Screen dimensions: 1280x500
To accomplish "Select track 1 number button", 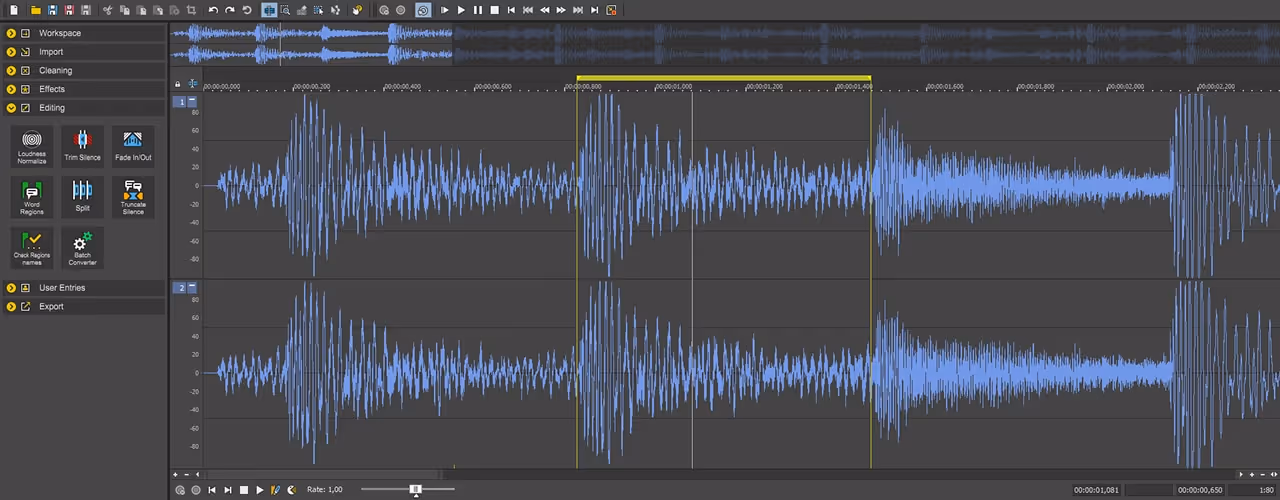I will click(x=181, y=101).
